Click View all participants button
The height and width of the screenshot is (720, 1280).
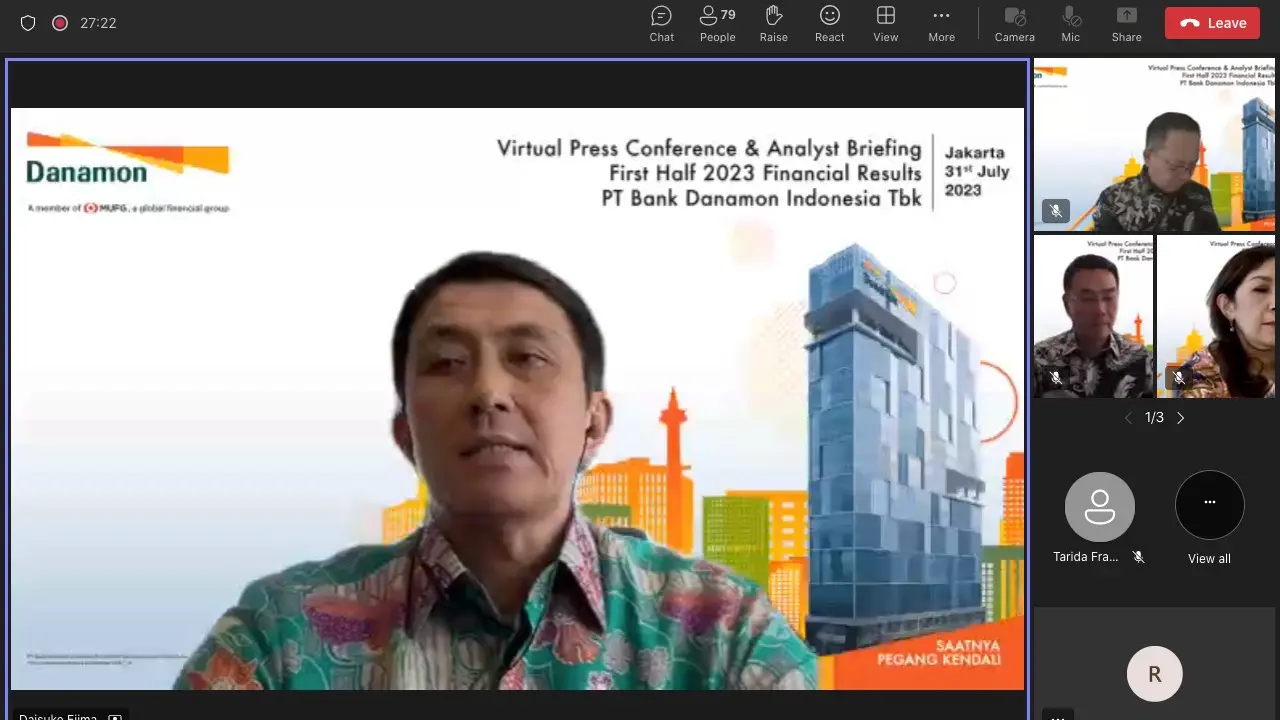(1209, 506)
